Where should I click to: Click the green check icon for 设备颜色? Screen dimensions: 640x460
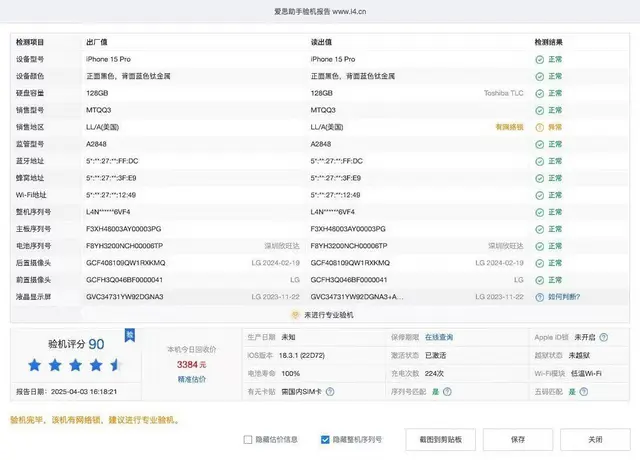pyautogui.click(x=540, y=76)
